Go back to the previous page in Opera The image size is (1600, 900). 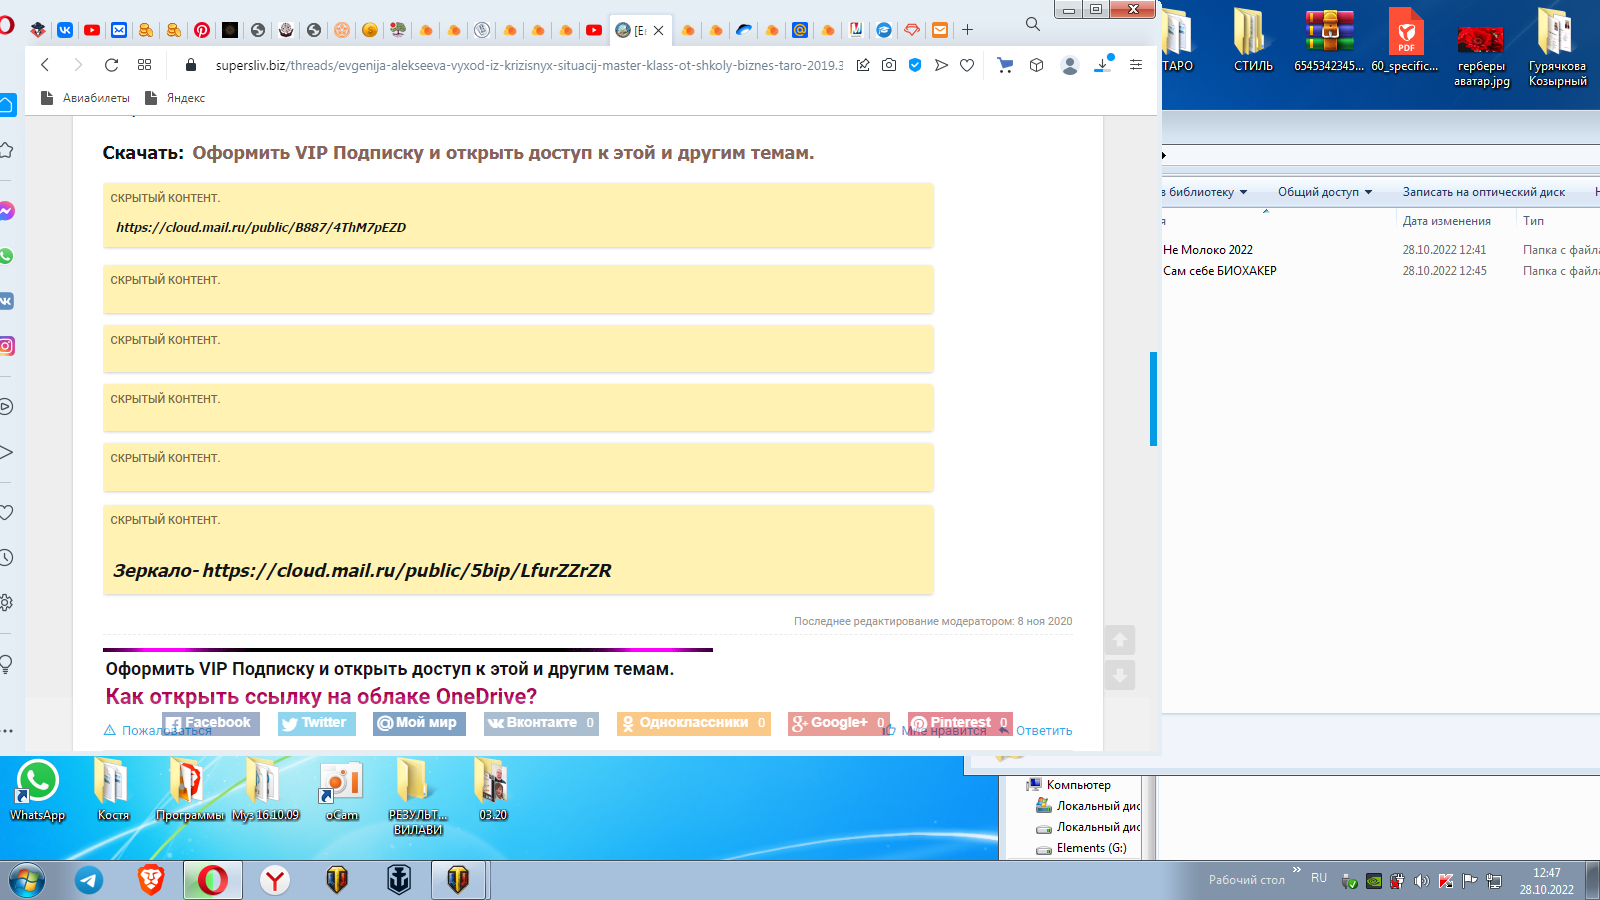tap(45, 65)
